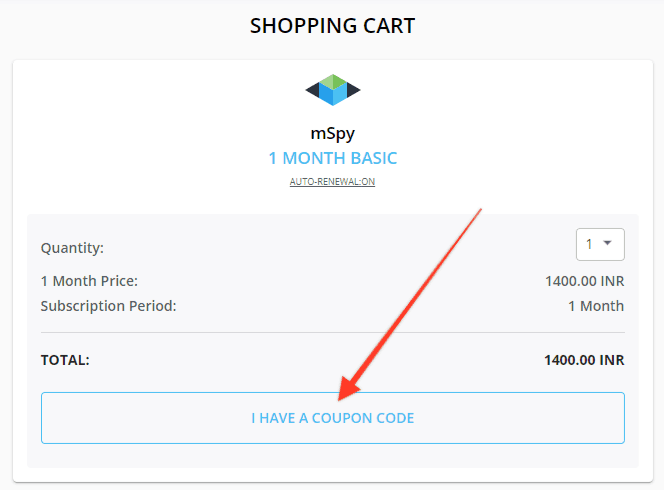
Task: Open the Quantity dropdown arrow
Action: pyautogui.click(x=608, y=243)
